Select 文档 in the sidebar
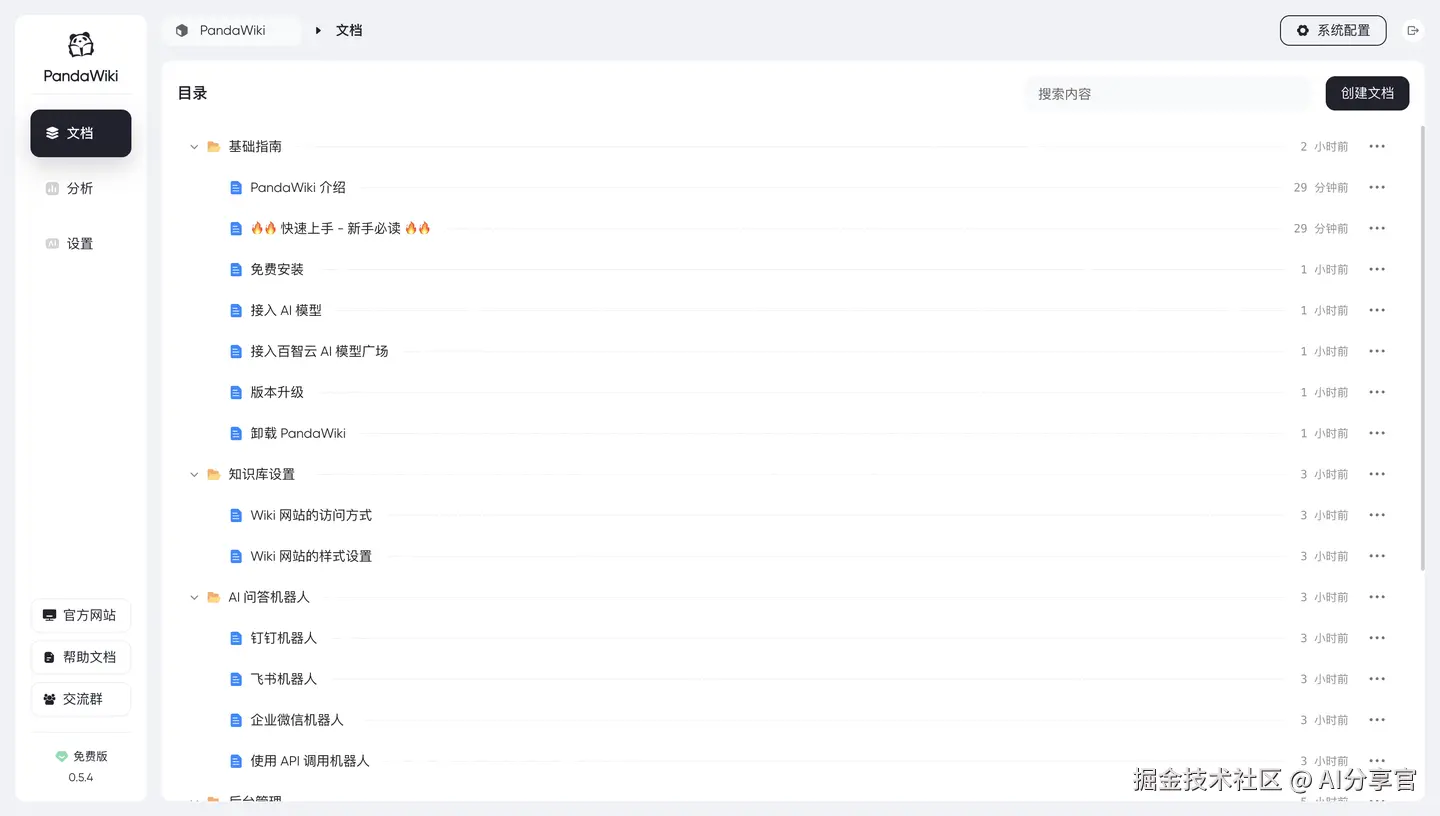Screen dimensions: 1440x816 pyautogui.click(x=81, y=133)
